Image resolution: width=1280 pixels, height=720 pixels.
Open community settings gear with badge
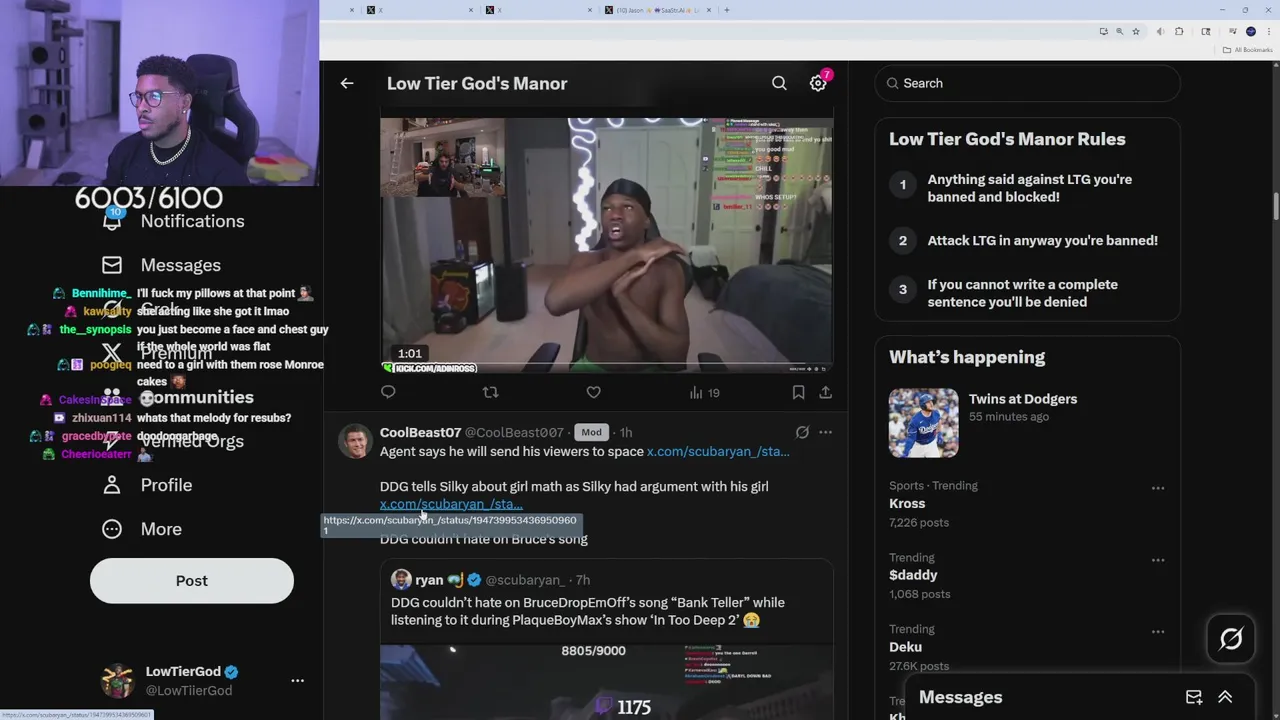[819, 83]
